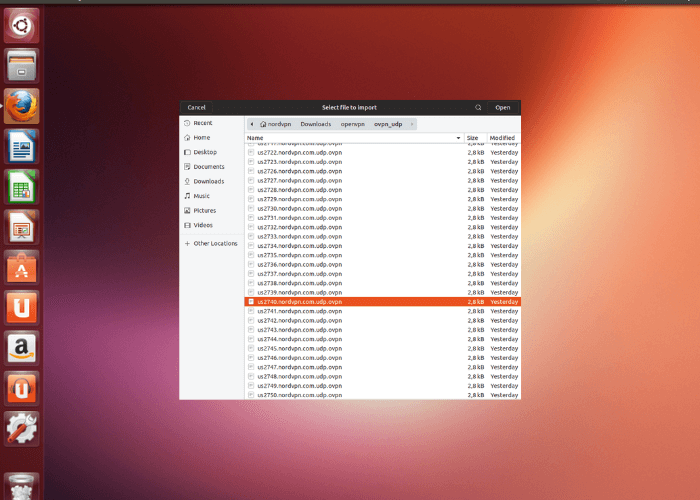The width and height of the screenshot is (700, 500).
Task: Sort files by Name column header
Action: (x=354, y=138)
